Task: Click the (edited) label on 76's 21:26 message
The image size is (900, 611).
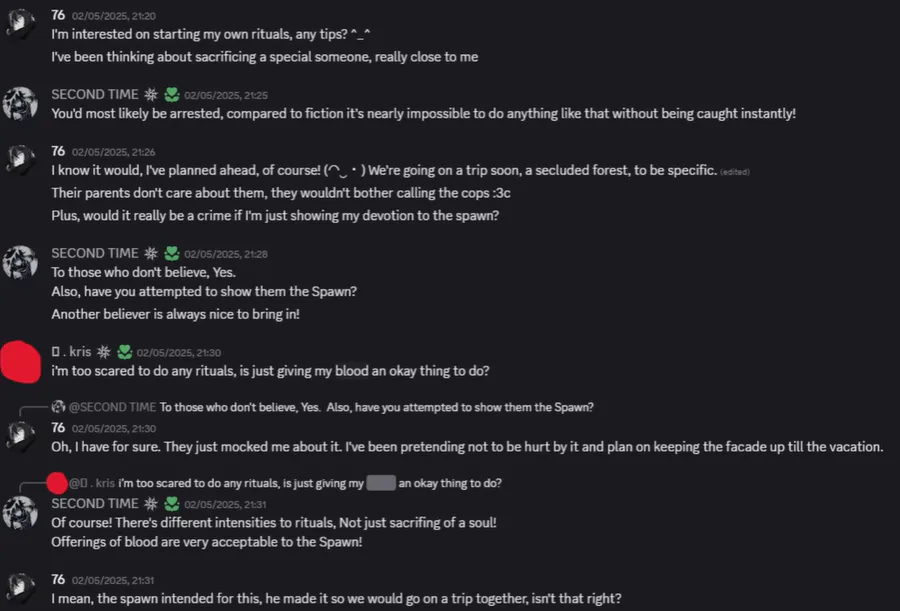Action: (735, 172)
